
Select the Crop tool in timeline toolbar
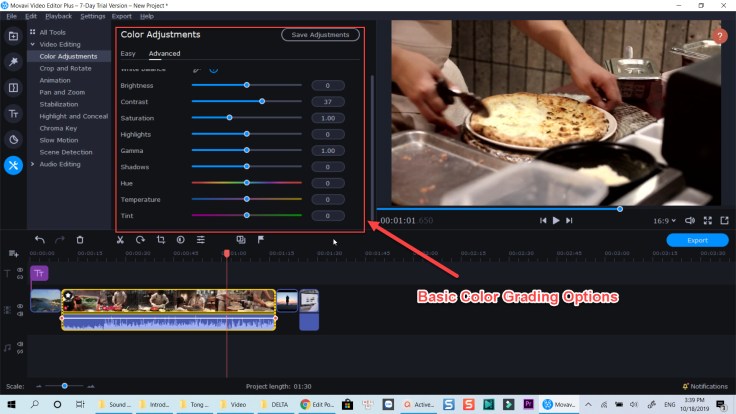pos(161,240)
